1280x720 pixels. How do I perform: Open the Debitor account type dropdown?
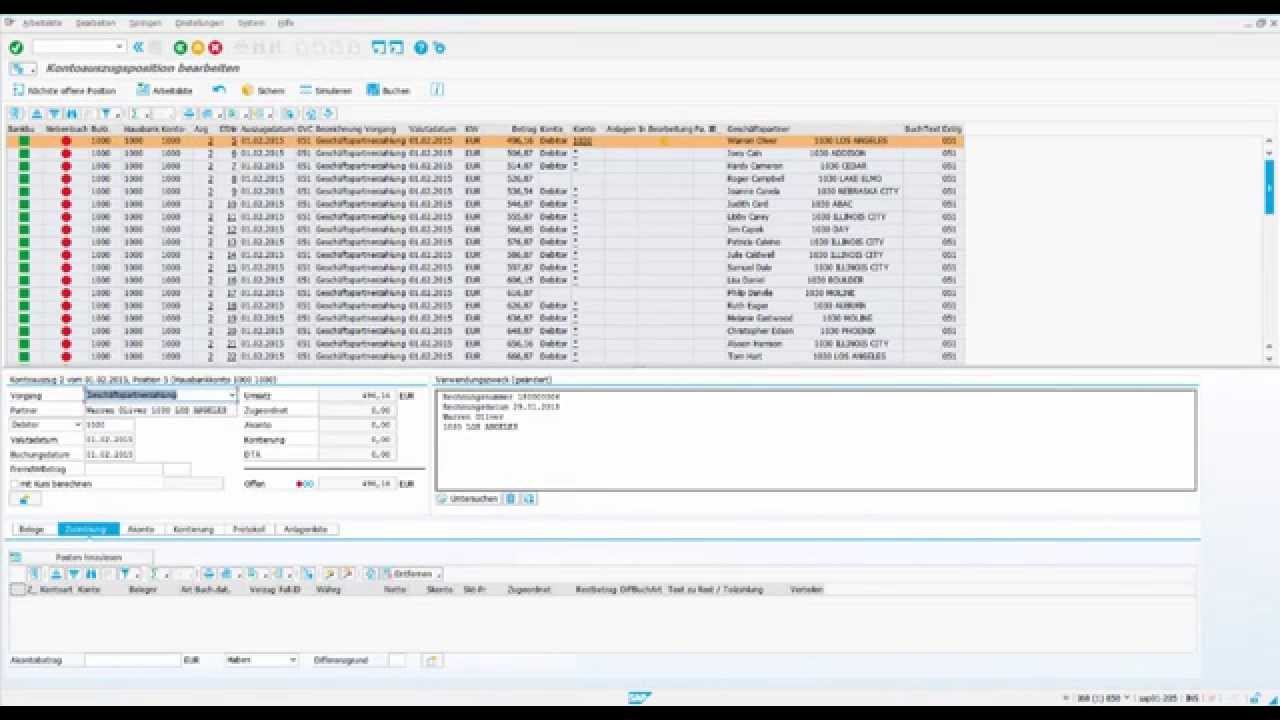tap(77, 425)
